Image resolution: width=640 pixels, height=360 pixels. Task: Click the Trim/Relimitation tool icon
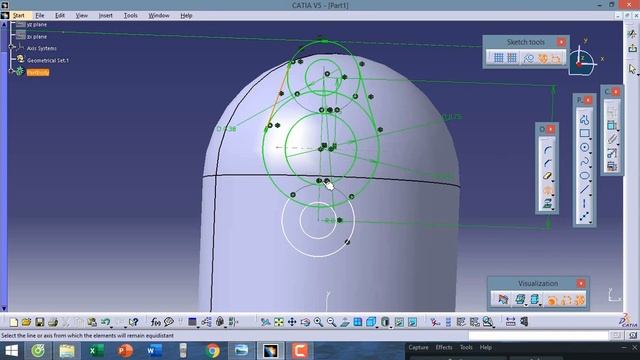pos(547,176)
